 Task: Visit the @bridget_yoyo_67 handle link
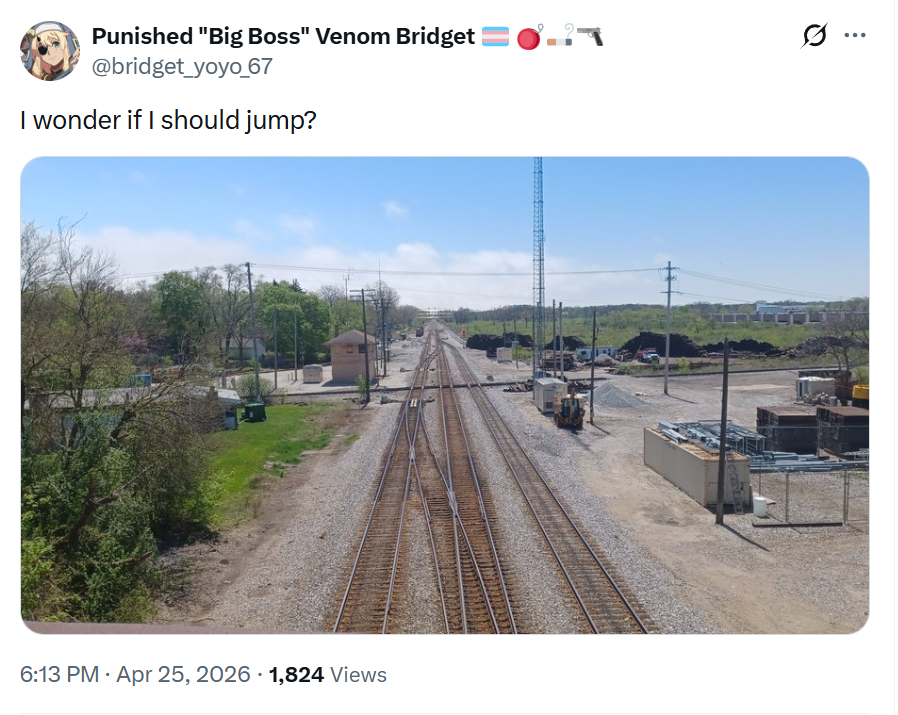(182, 66)
